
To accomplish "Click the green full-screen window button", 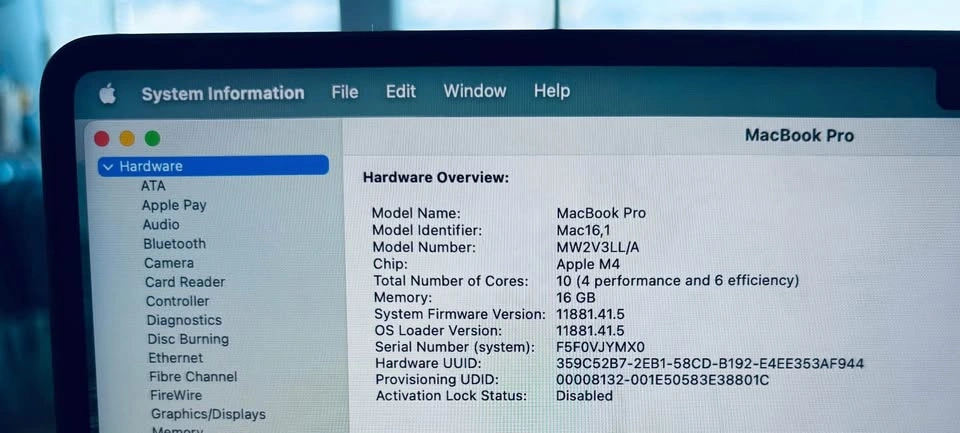I will point(152,139).
